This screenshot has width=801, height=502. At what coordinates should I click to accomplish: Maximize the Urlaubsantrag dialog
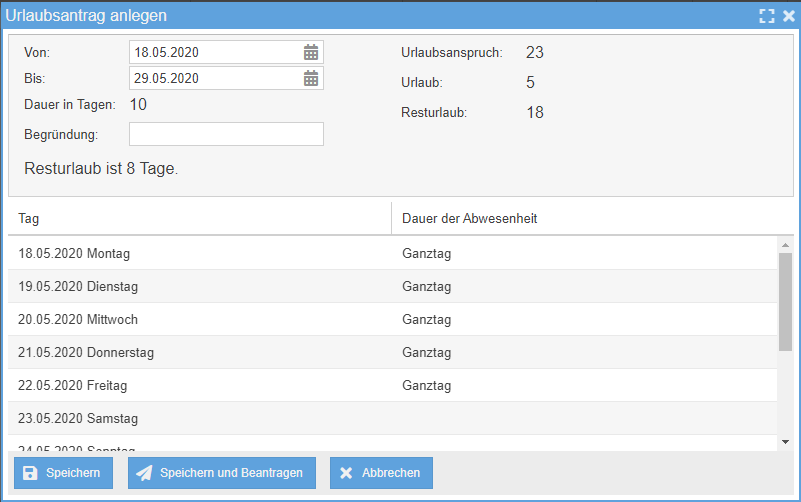tap(767, 16)
